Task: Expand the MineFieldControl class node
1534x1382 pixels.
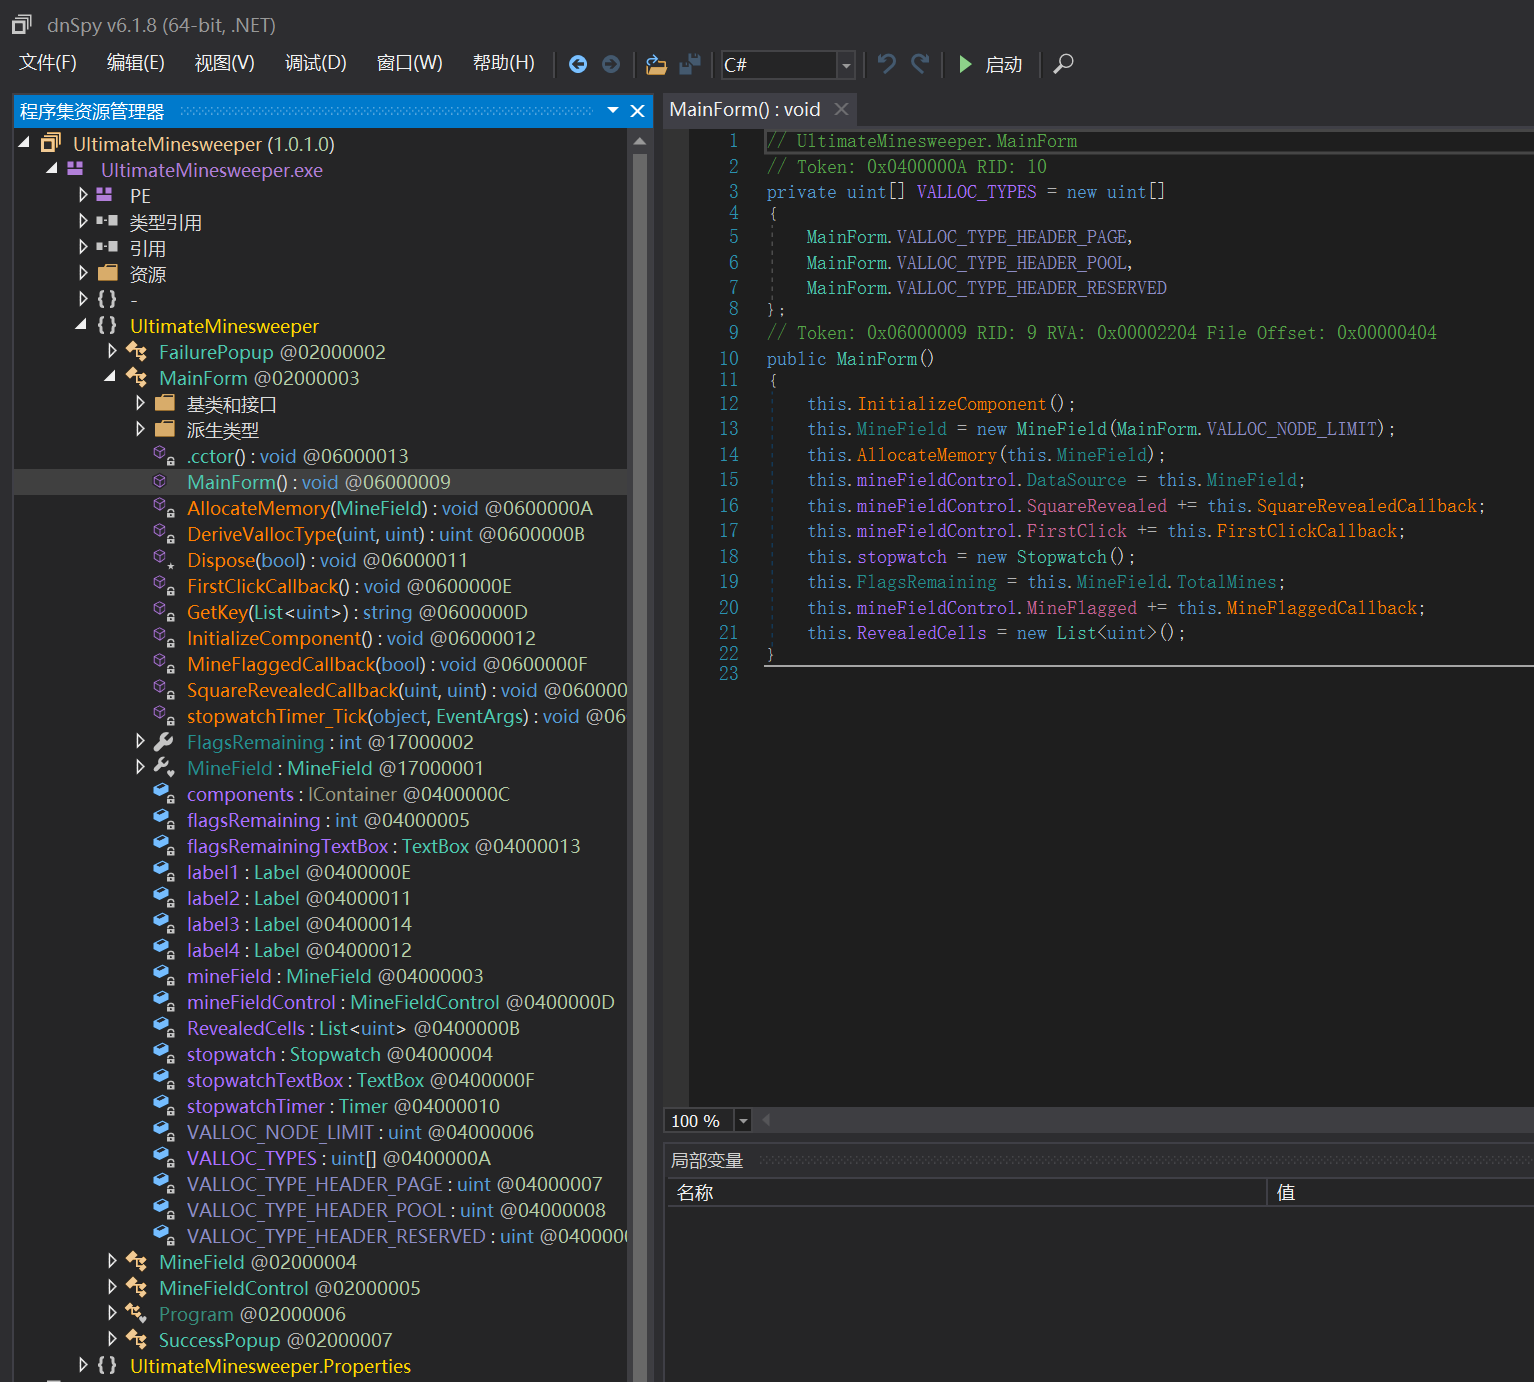Action: tap(112, 1287)
